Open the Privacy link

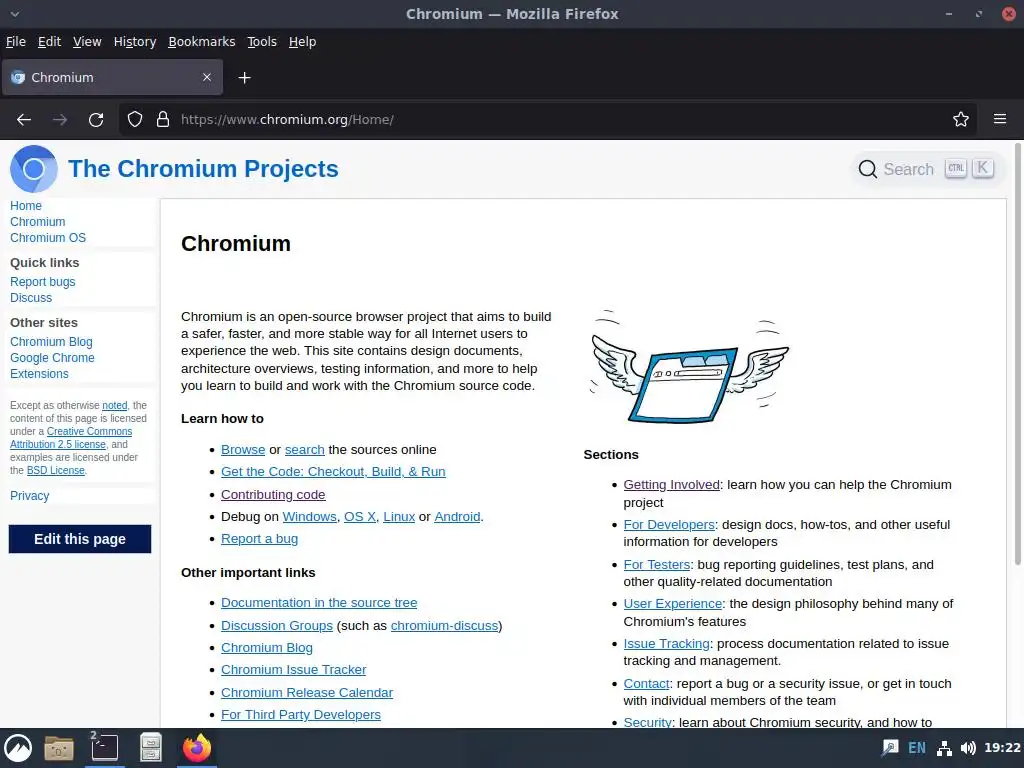pos(29,496)
